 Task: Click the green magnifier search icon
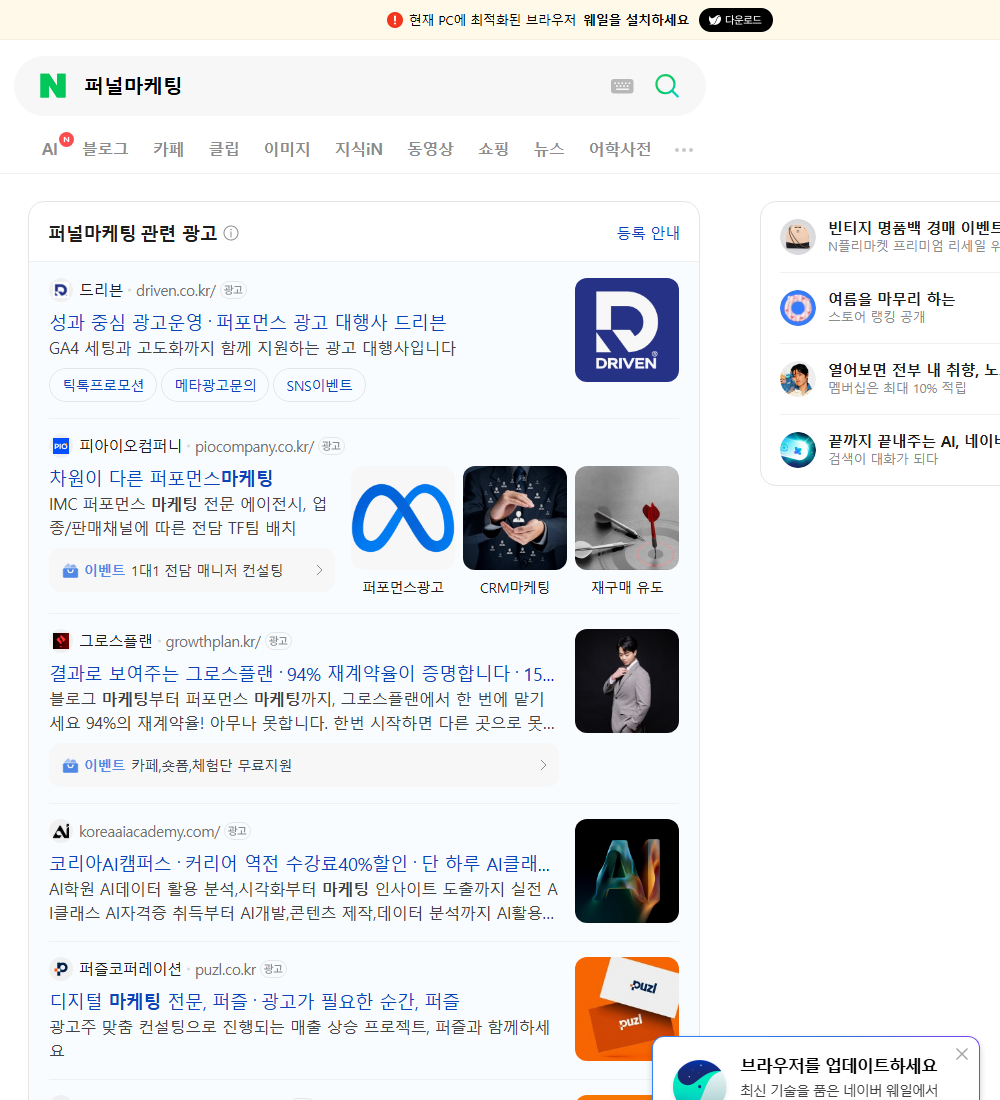pos(667,86)
